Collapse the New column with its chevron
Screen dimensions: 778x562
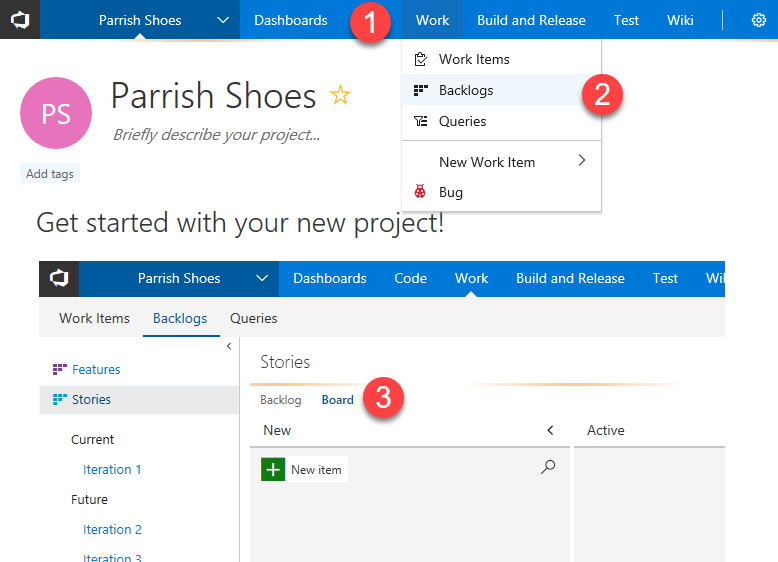[550, 430]
